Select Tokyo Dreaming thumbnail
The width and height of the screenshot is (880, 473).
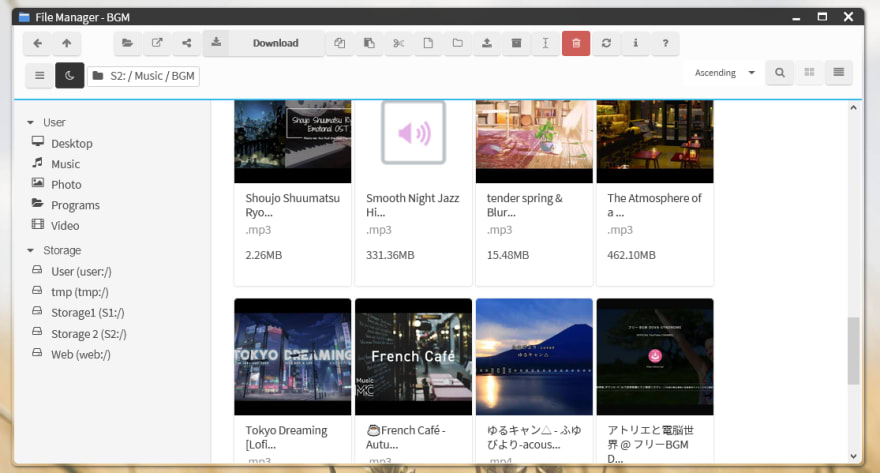click(x=293, y=357)
